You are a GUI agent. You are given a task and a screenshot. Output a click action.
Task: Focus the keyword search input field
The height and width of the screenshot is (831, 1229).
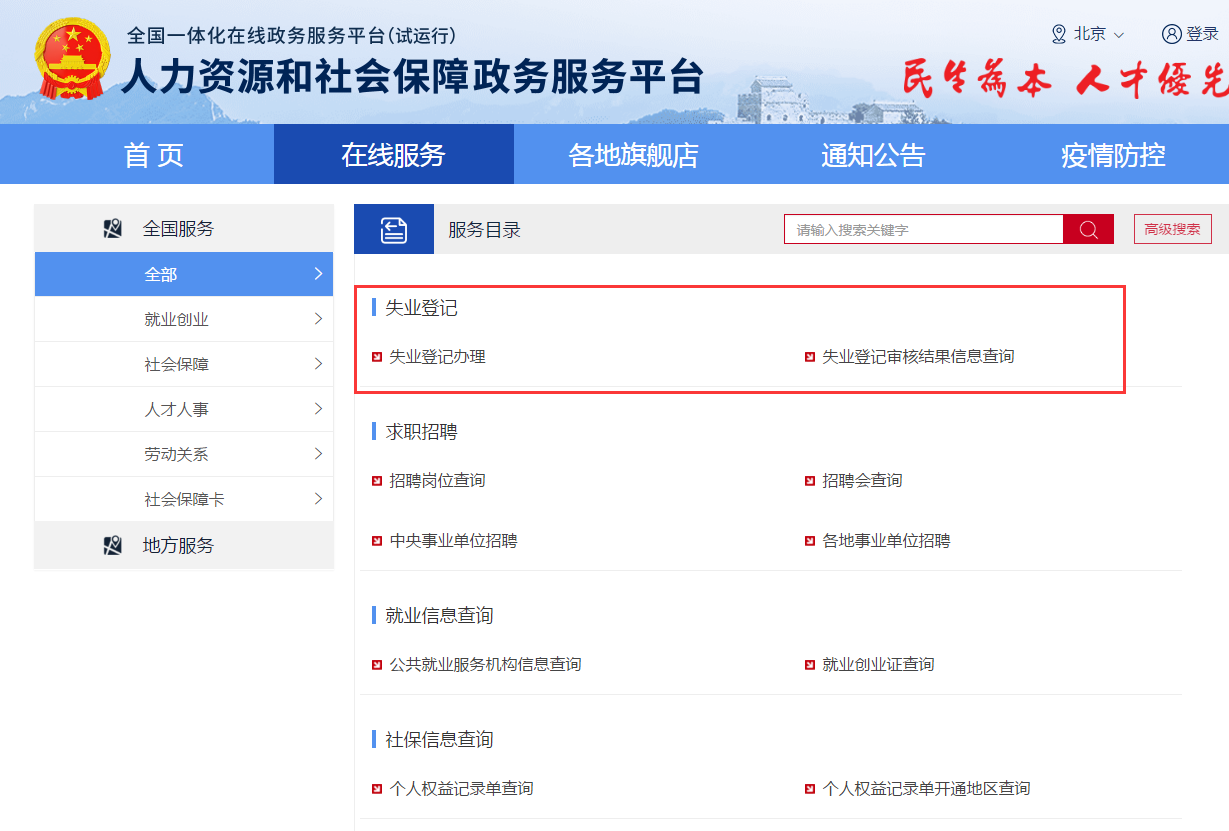click(923, 230)
